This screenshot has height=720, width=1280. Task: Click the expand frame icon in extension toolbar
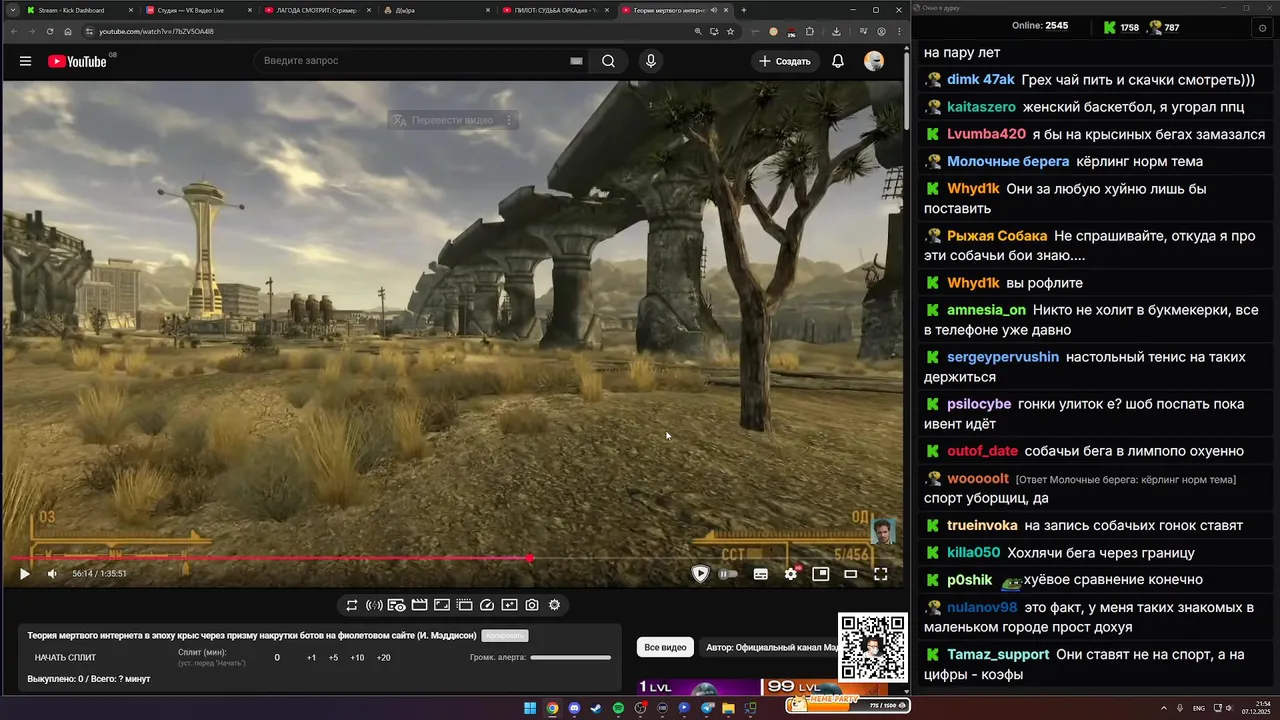442,605
